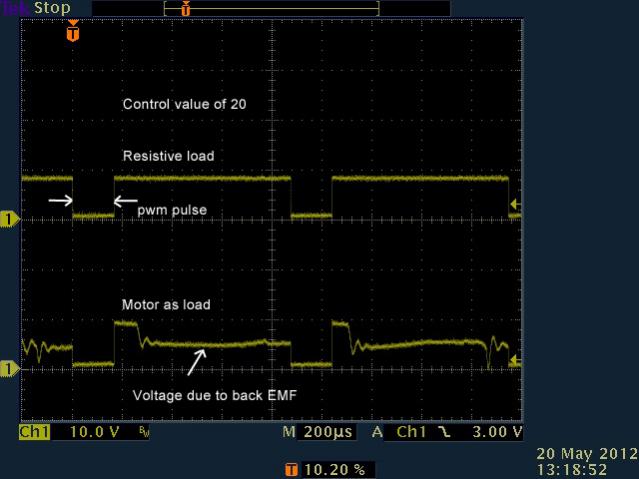Click the 'pwm pulse' annotation text

172,210
